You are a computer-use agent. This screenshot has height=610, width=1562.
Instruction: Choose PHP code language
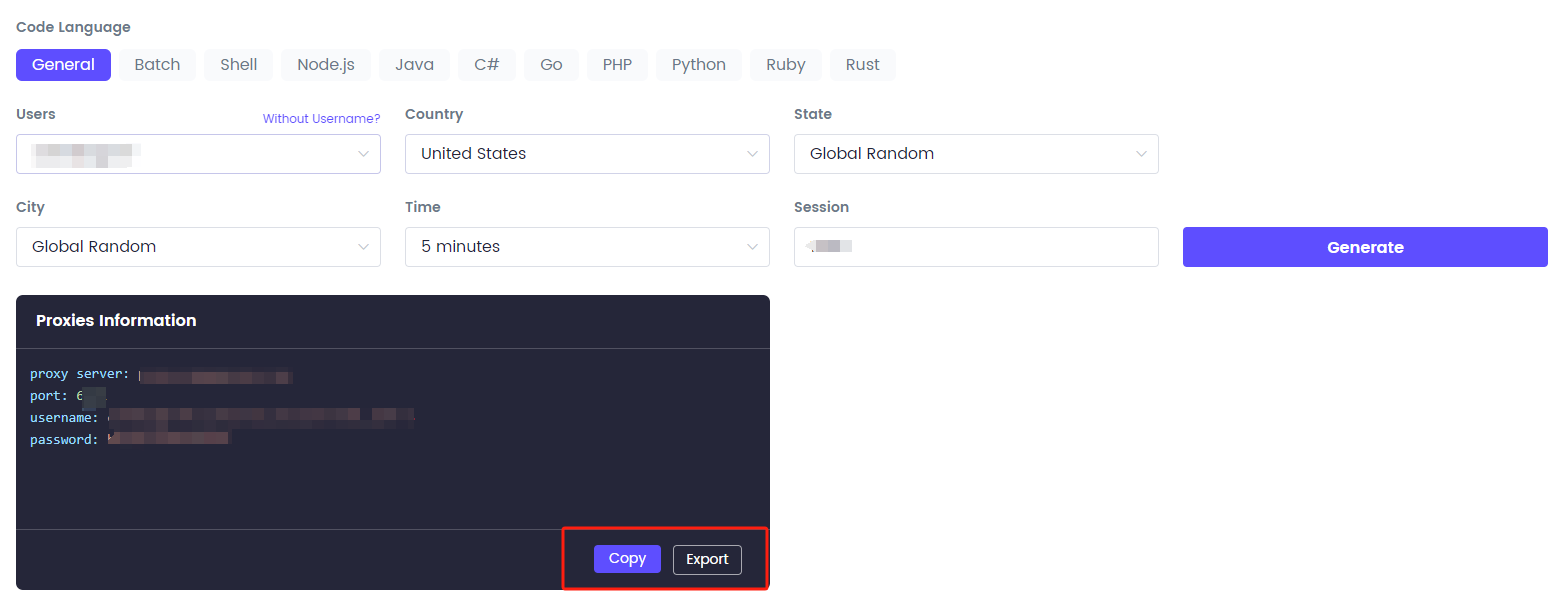[617, 65]
